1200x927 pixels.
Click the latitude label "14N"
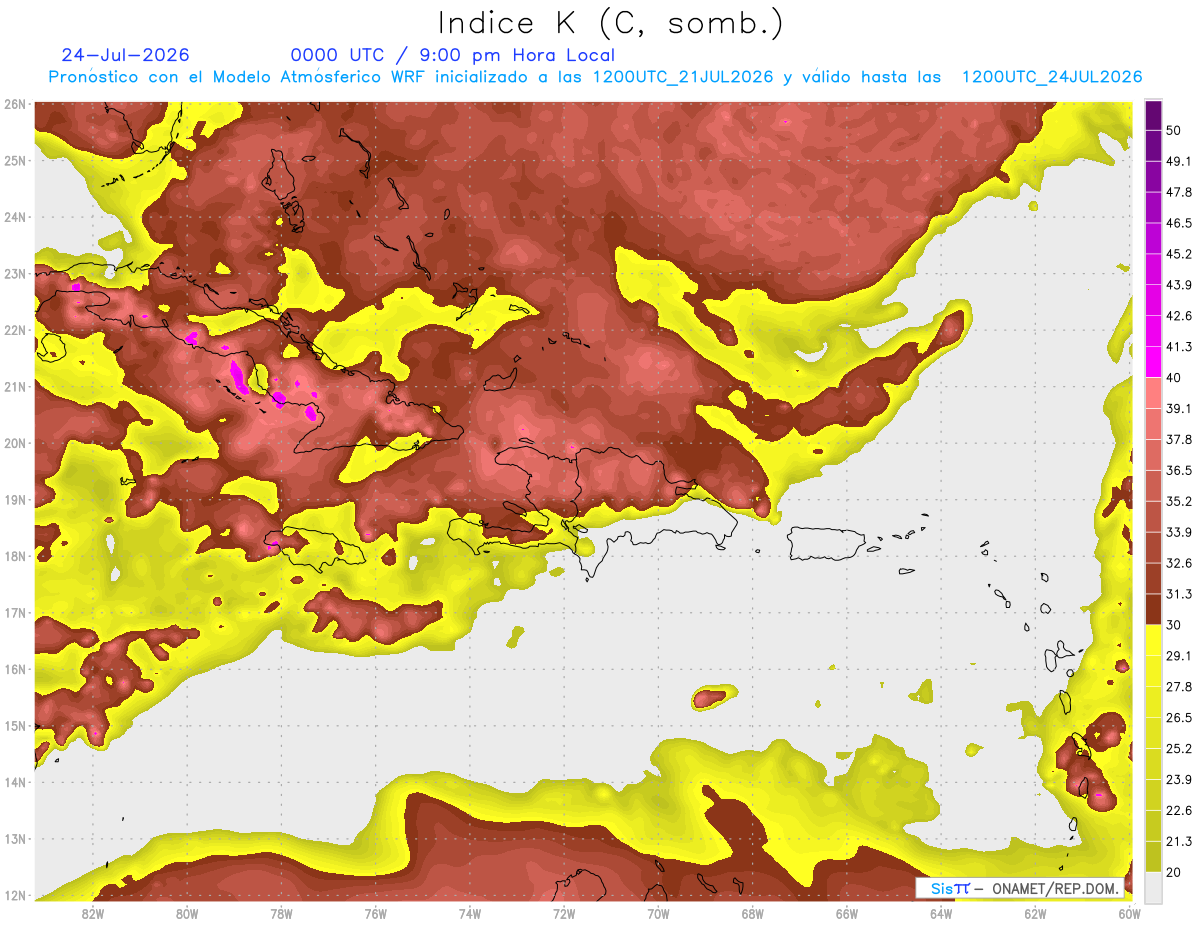15,782
